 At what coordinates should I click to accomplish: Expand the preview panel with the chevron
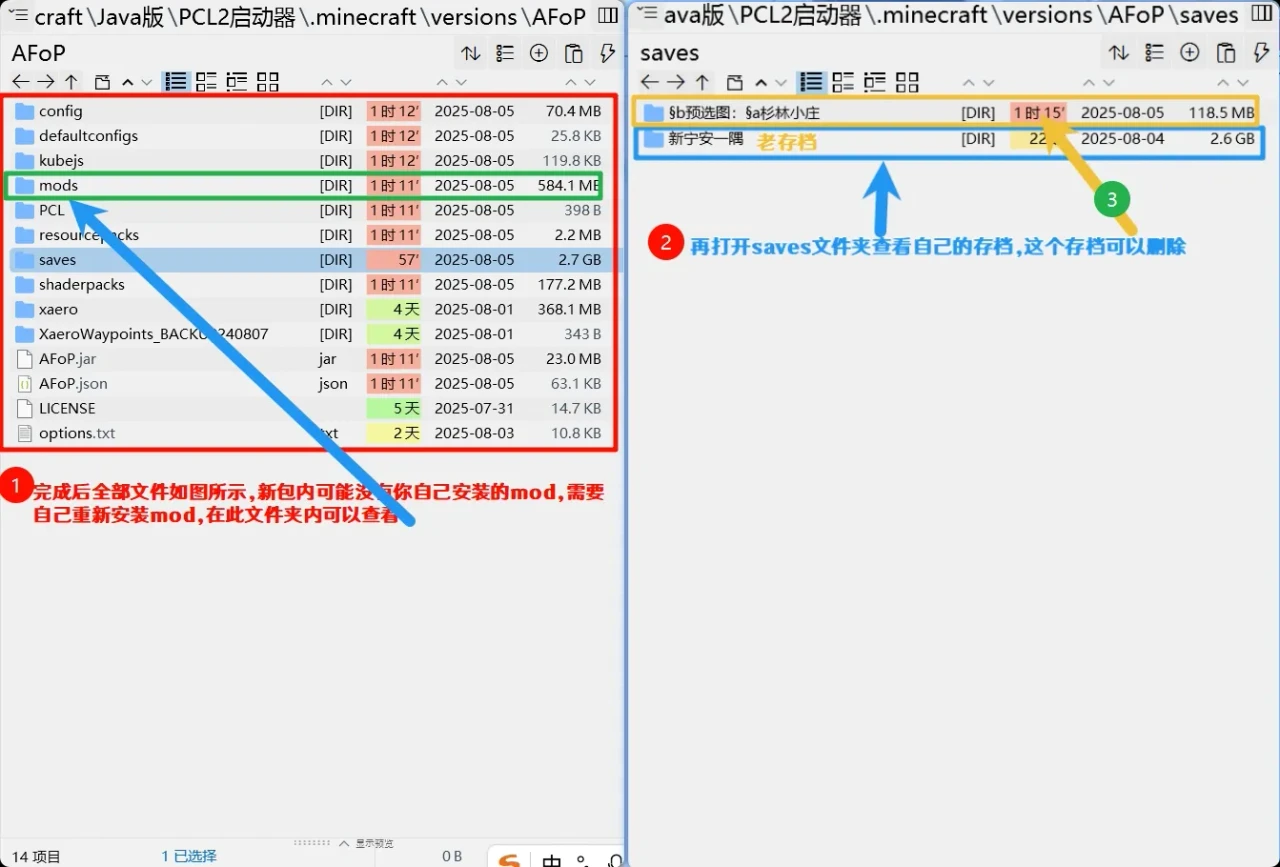346,843
